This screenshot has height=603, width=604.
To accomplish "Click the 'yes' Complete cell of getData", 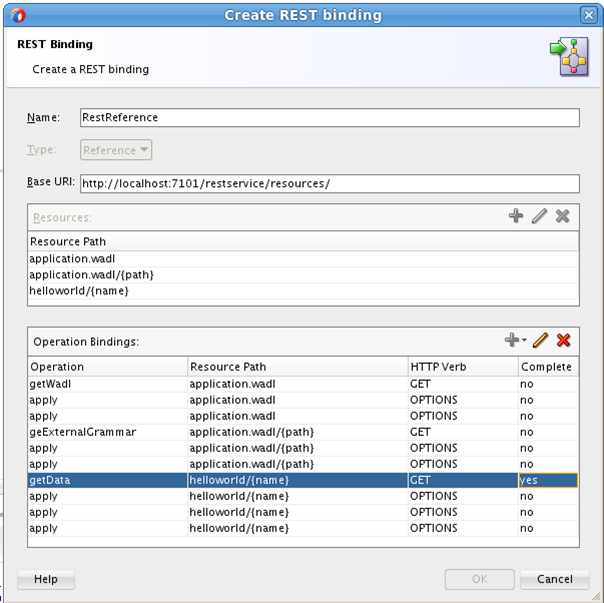I will pyautogui.click(x=548, y=480).
